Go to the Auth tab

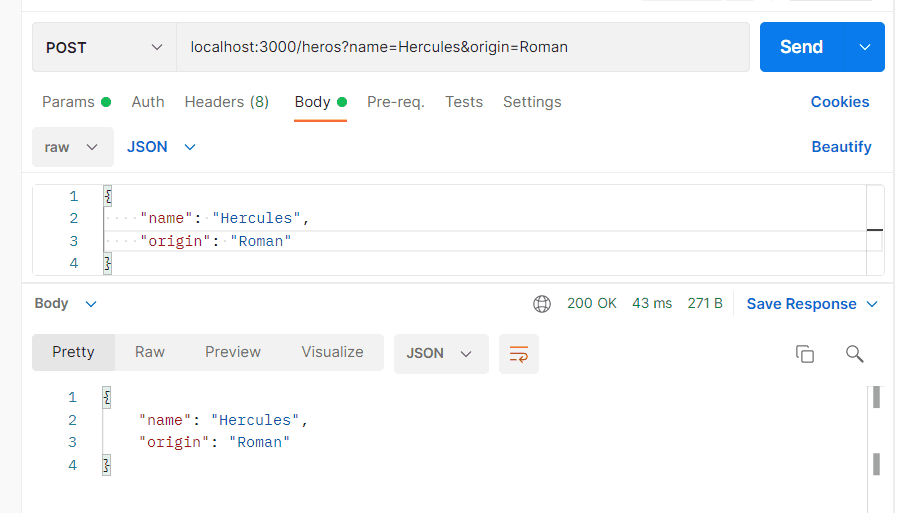click(148, 102)
